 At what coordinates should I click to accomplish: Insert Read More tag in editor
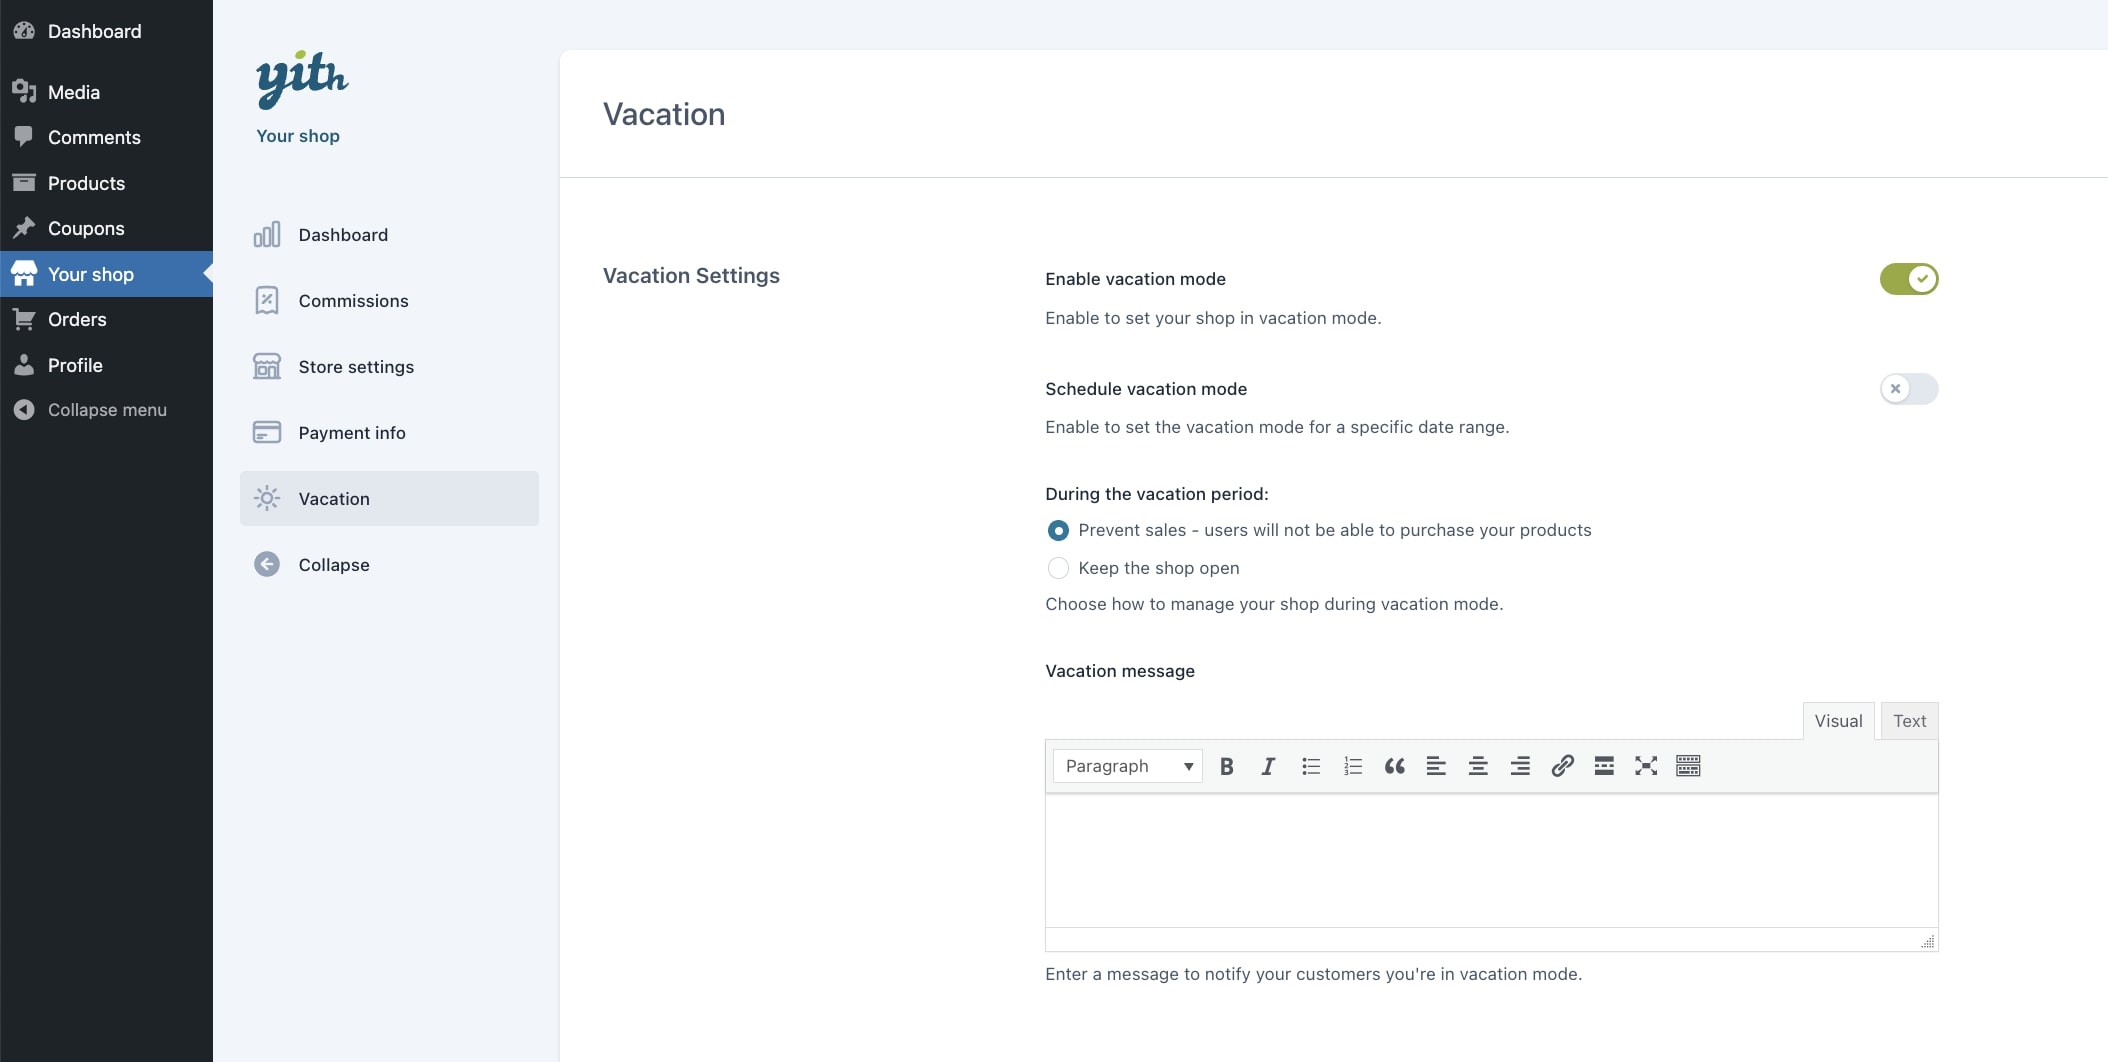click(x=1604, y=766)
